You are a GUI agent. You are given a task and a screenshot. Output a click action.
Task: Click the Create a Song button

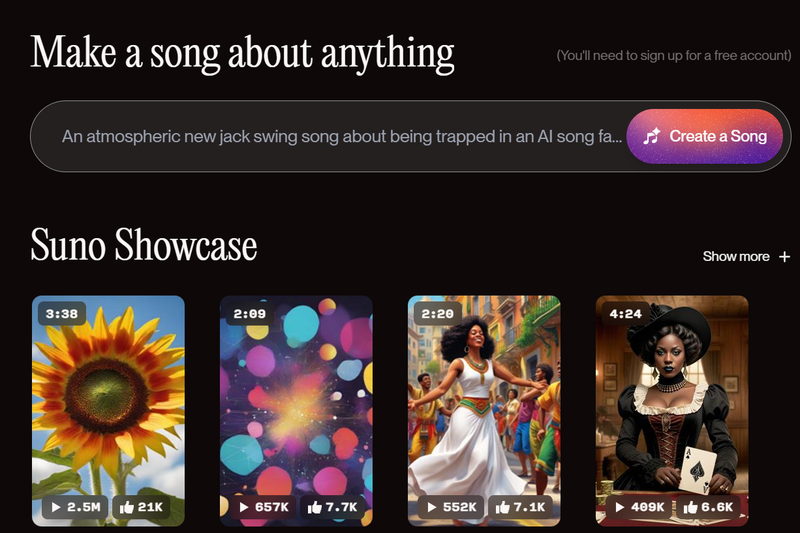705,136
